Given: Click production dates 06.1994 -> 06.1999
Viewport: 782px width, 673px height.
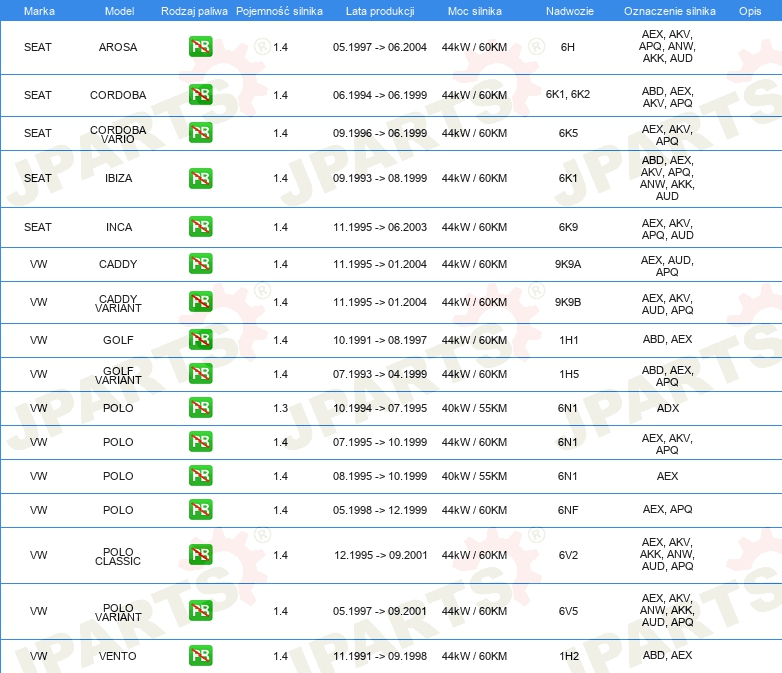Looking at the screenshot, I should pyautogui.click(x=380, y=95).
